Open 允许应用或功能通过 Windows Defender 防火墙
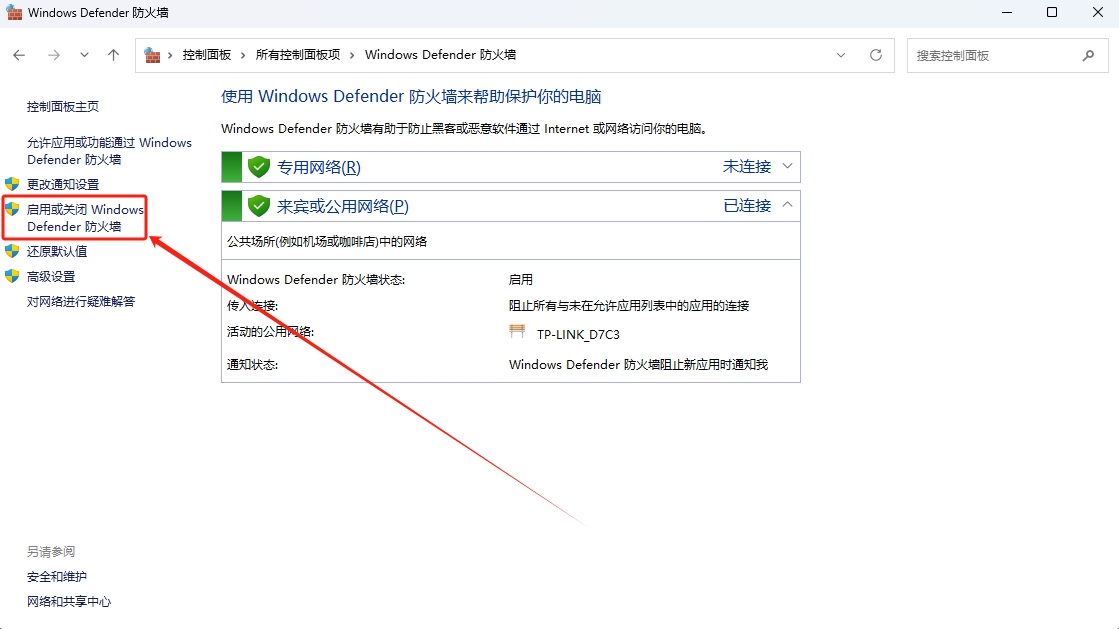Image resolution: width=1119 pixels, height=629 pixels. 109,151
